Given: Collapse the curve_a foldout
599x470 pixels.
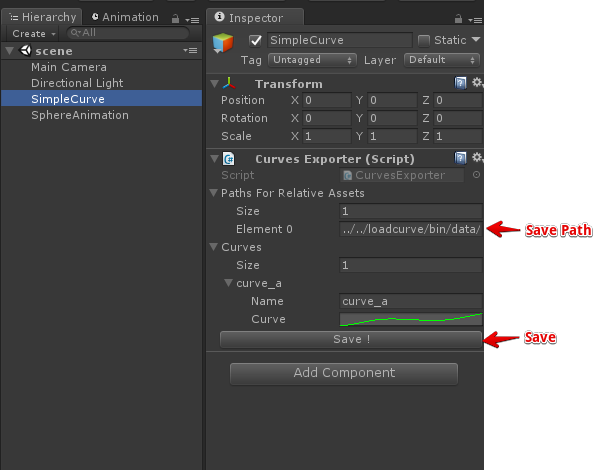Looking at the screenshot, I should [228, 283].
